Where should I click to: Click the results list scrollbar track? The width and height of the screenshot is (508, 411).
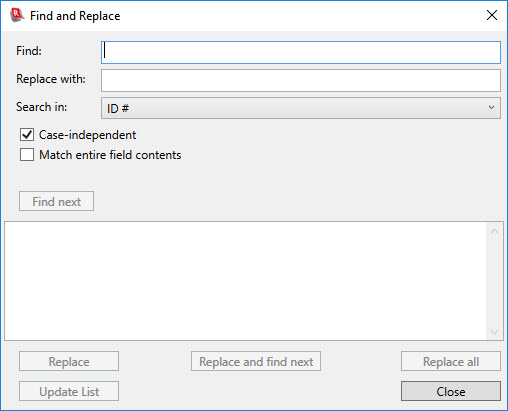[494, 282]
